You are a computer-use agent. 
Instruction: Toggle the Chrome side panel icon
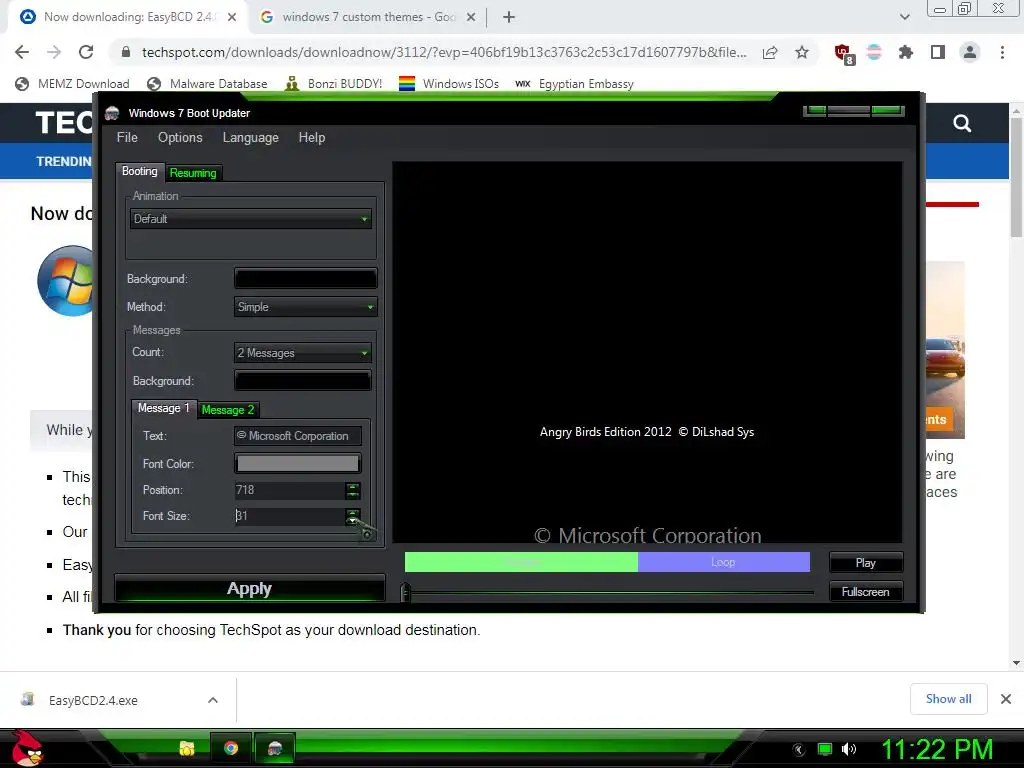(938, 52)
